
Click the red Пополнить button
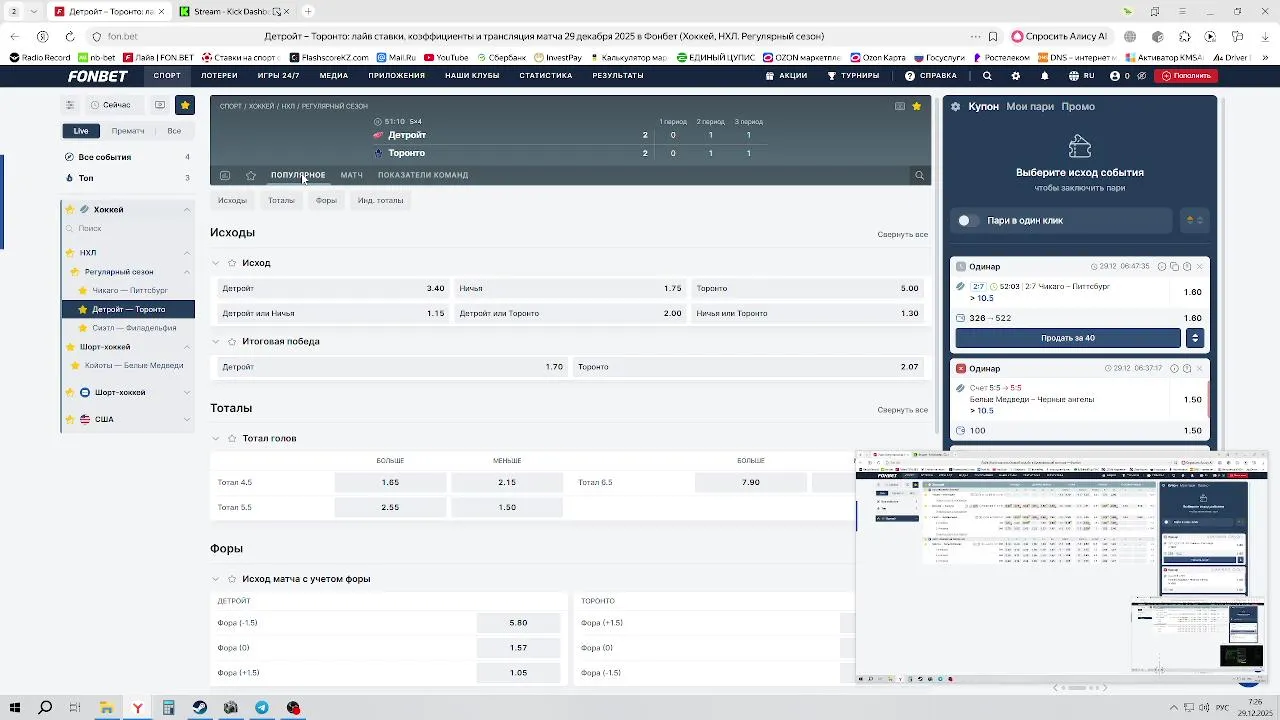(1186, 76)
